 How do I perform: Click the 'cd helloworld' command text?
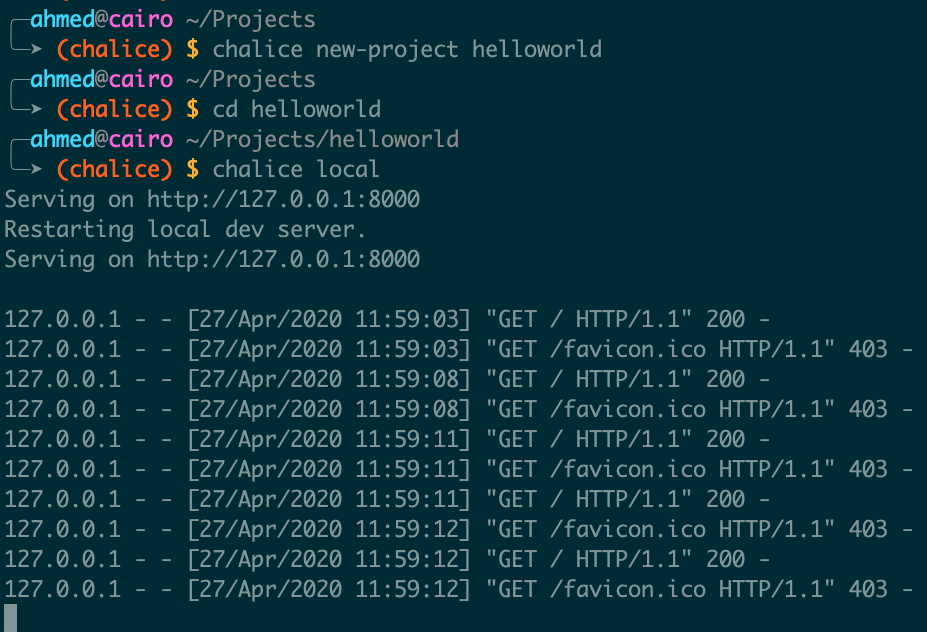[296, 109]
